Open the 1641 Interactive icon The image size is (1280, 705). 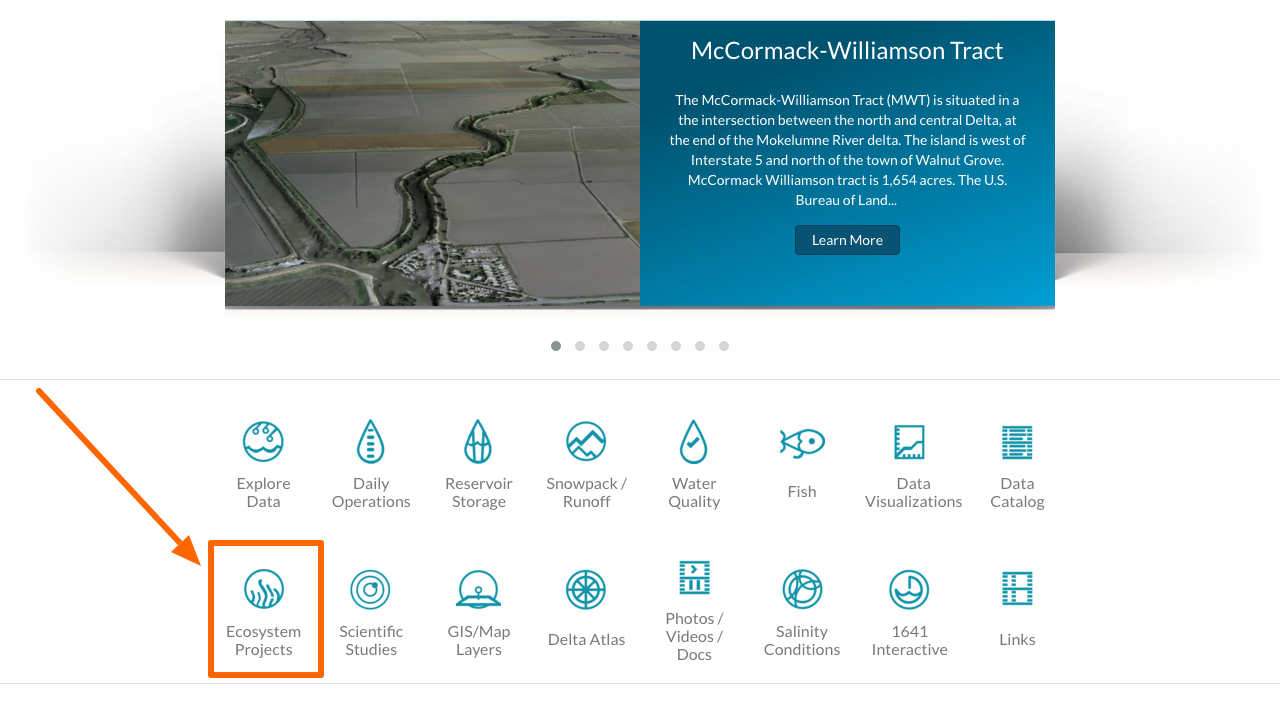[x=910, y=589]
